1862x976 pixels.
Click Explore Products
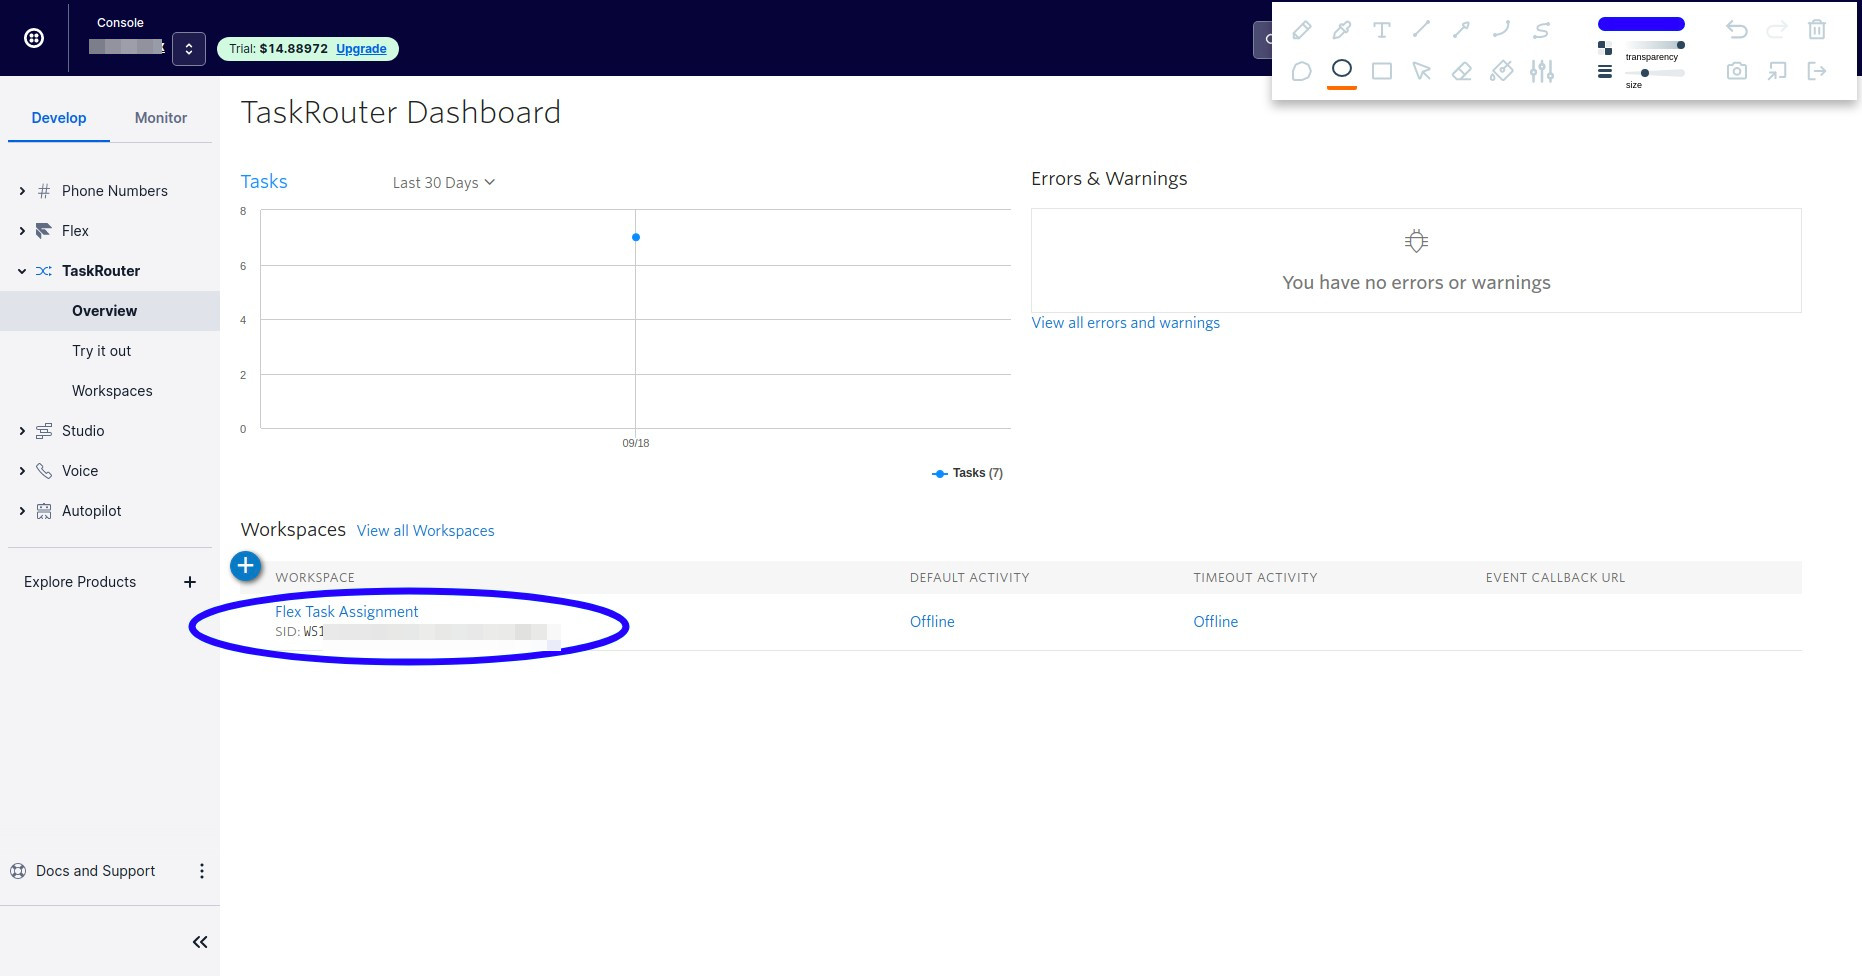(x=80, y=582)
